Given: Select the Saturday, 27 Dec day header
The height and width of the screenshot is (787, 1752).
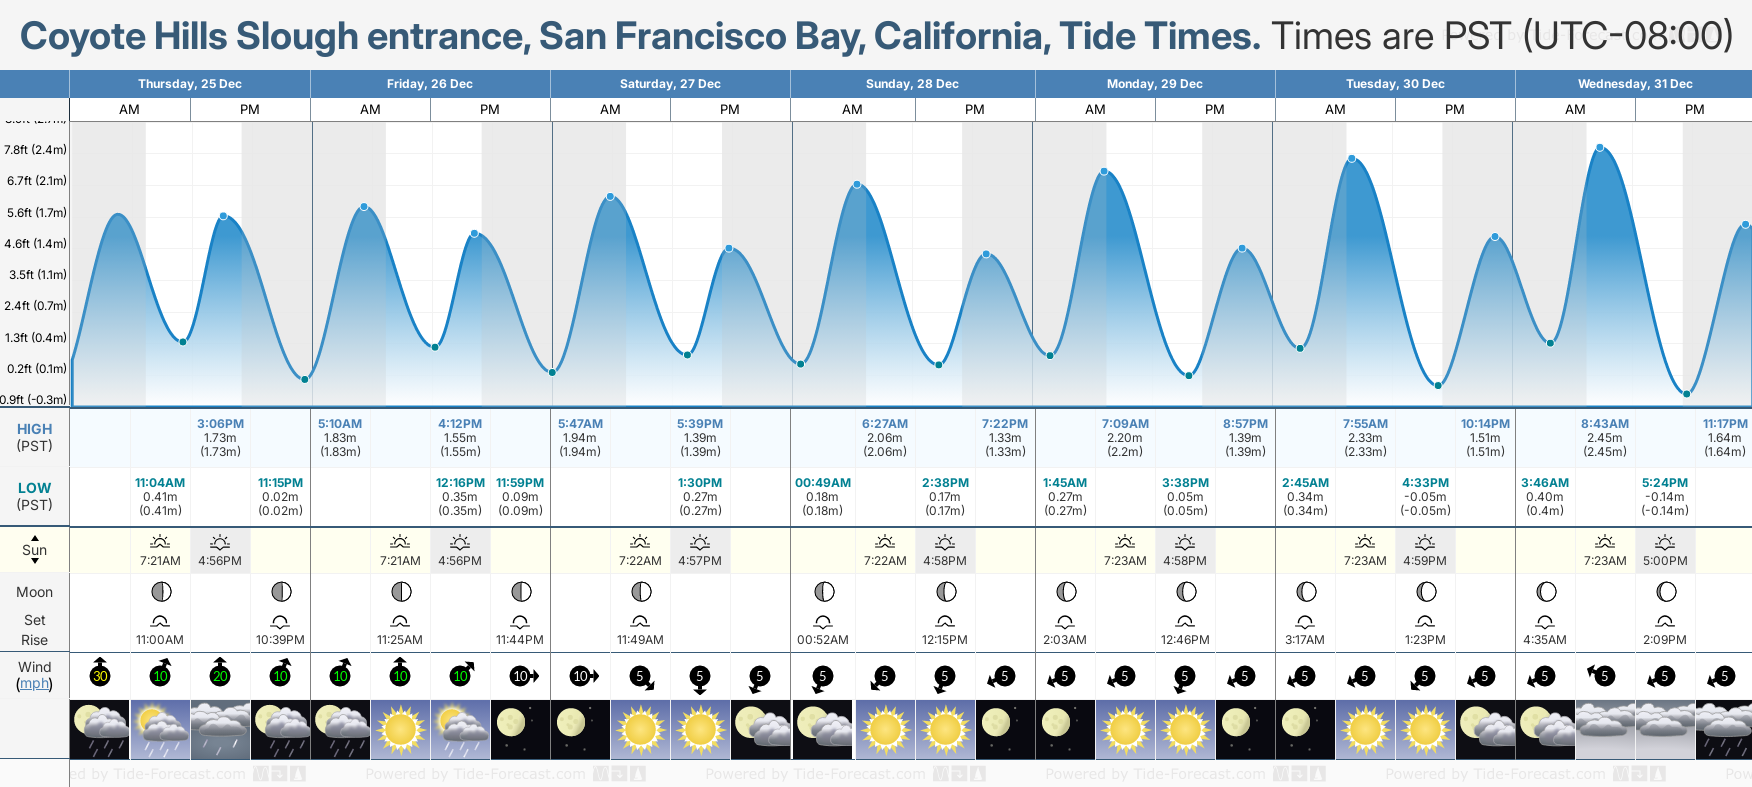Looking at the screenshot, I should point(670,84).
